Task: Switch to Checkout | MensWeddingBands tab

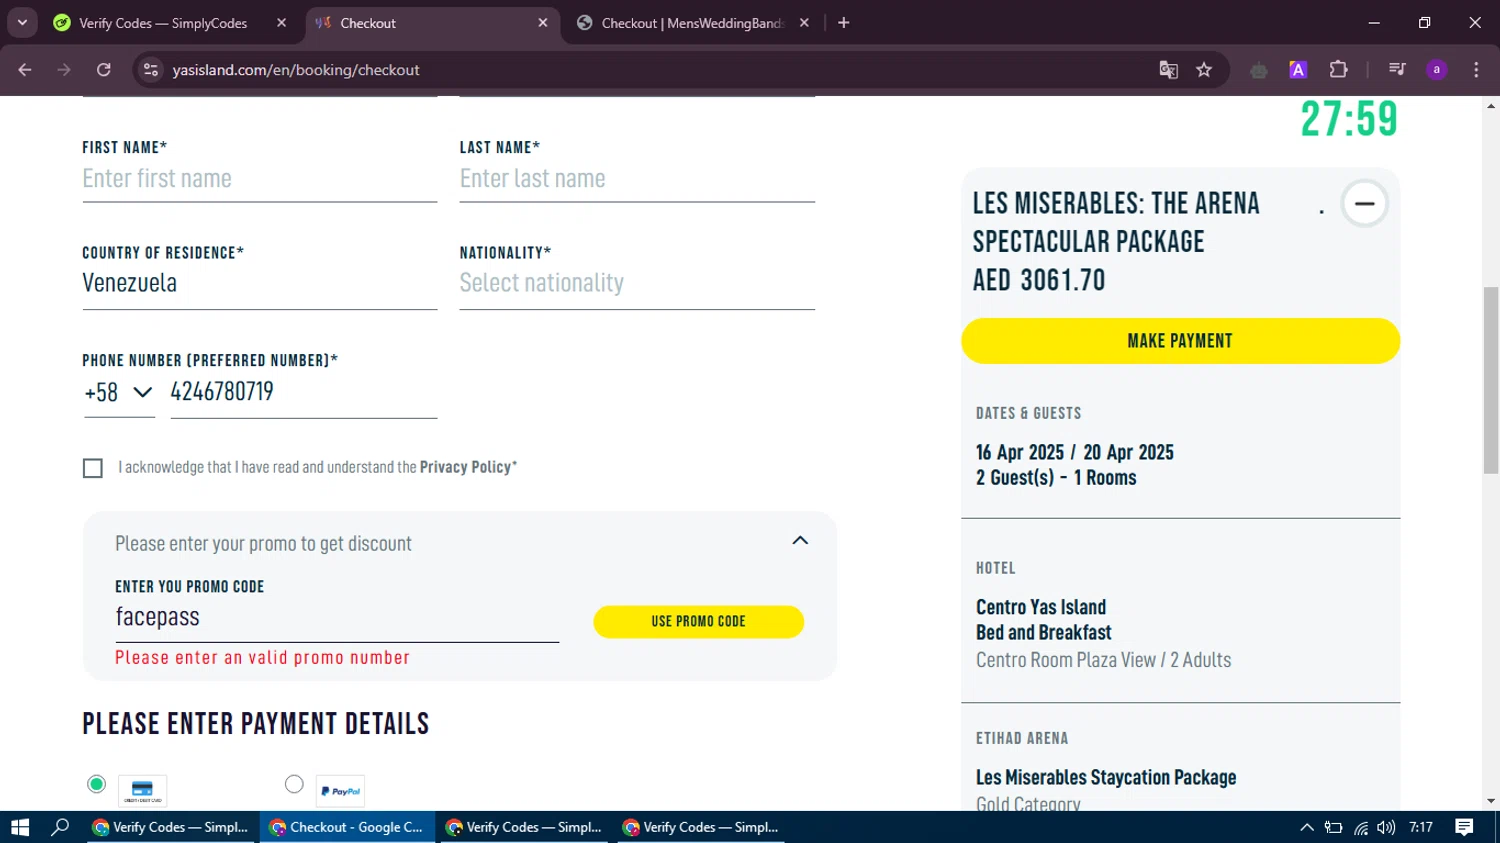Action: (x=693, y=23)
